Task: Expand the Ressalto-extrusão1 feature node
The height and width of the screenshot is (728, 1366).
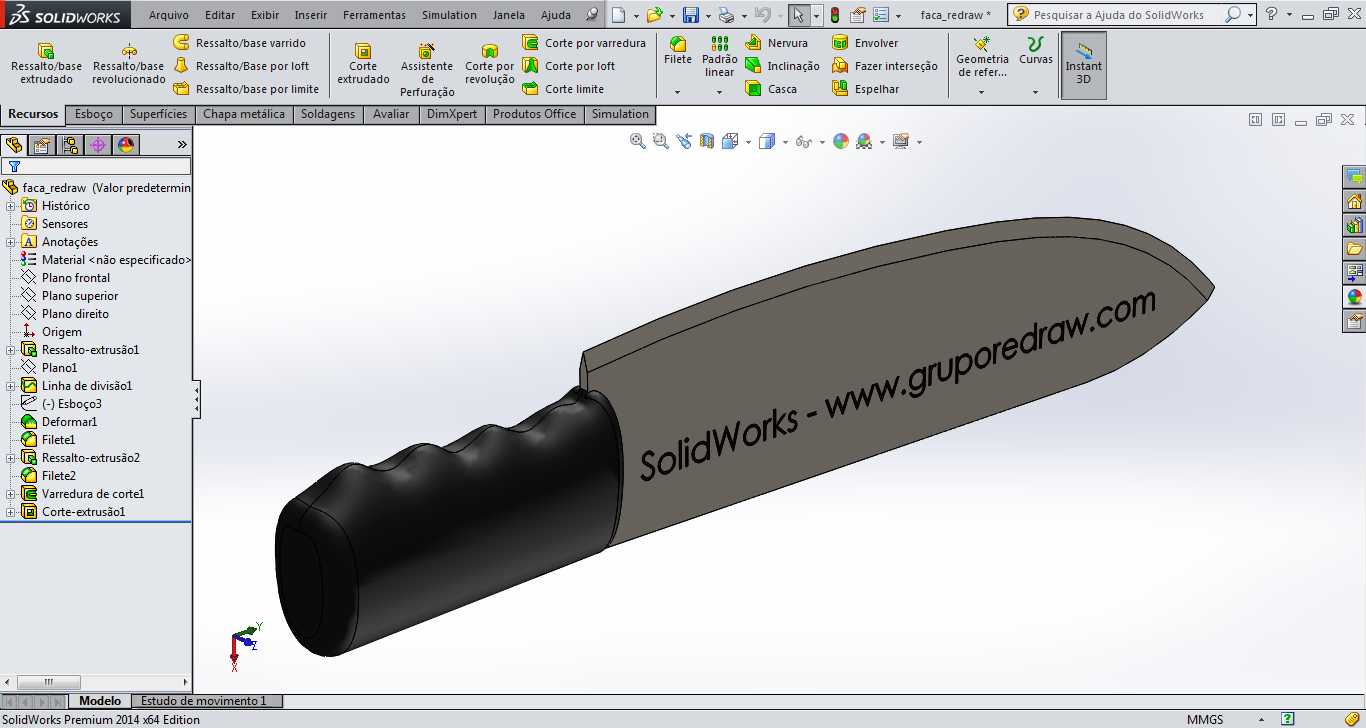Action: click(x=11, y=350)
